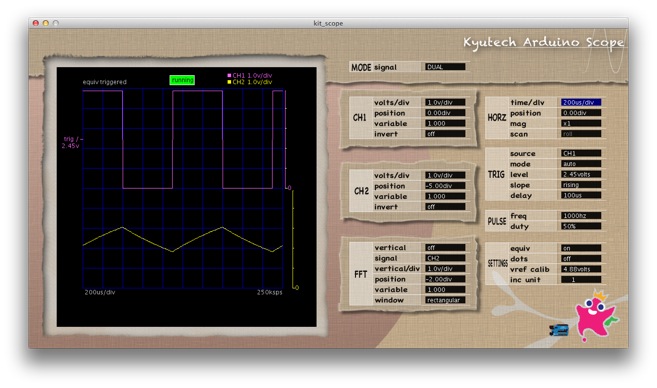
Task: Click inc unit value 1
Action: [581, 279]
